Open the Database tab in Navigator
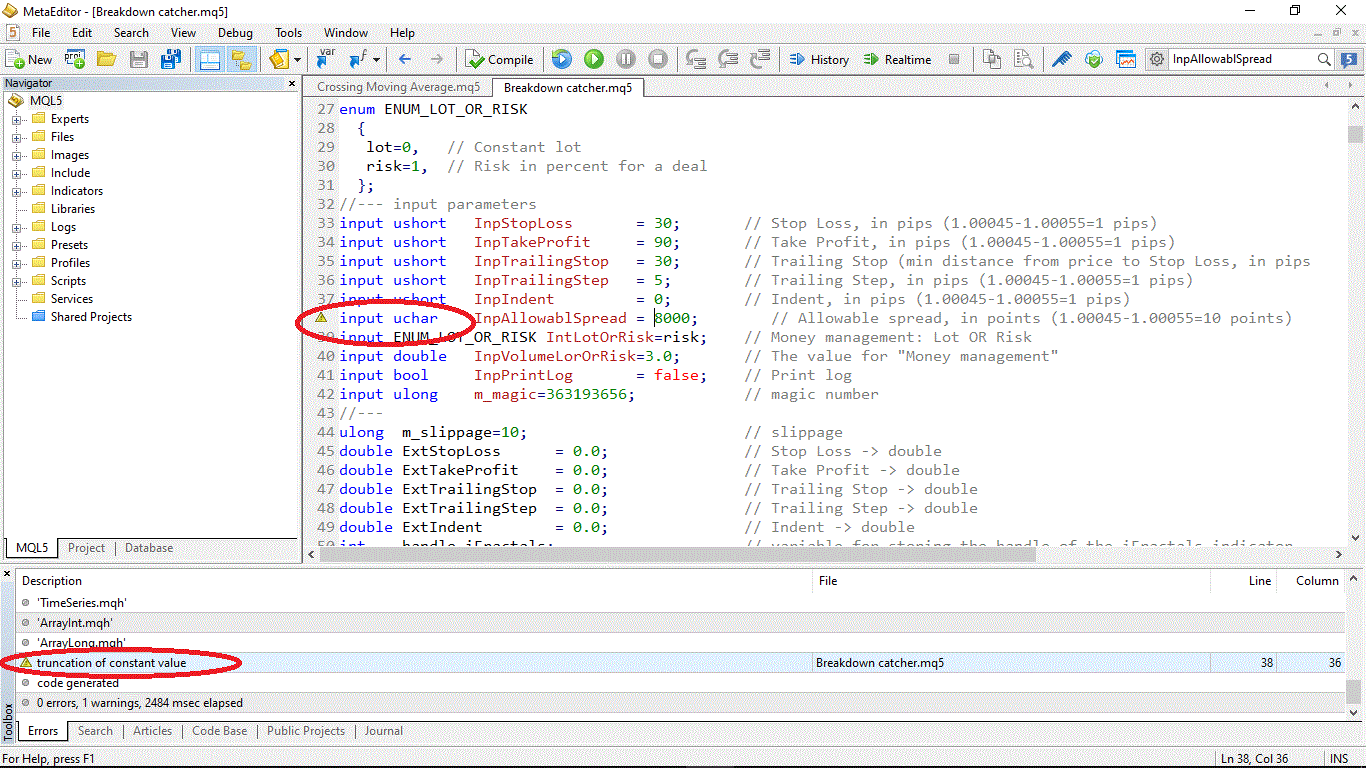The height and width of the screenshot is (768, 1366). point(149,548)
